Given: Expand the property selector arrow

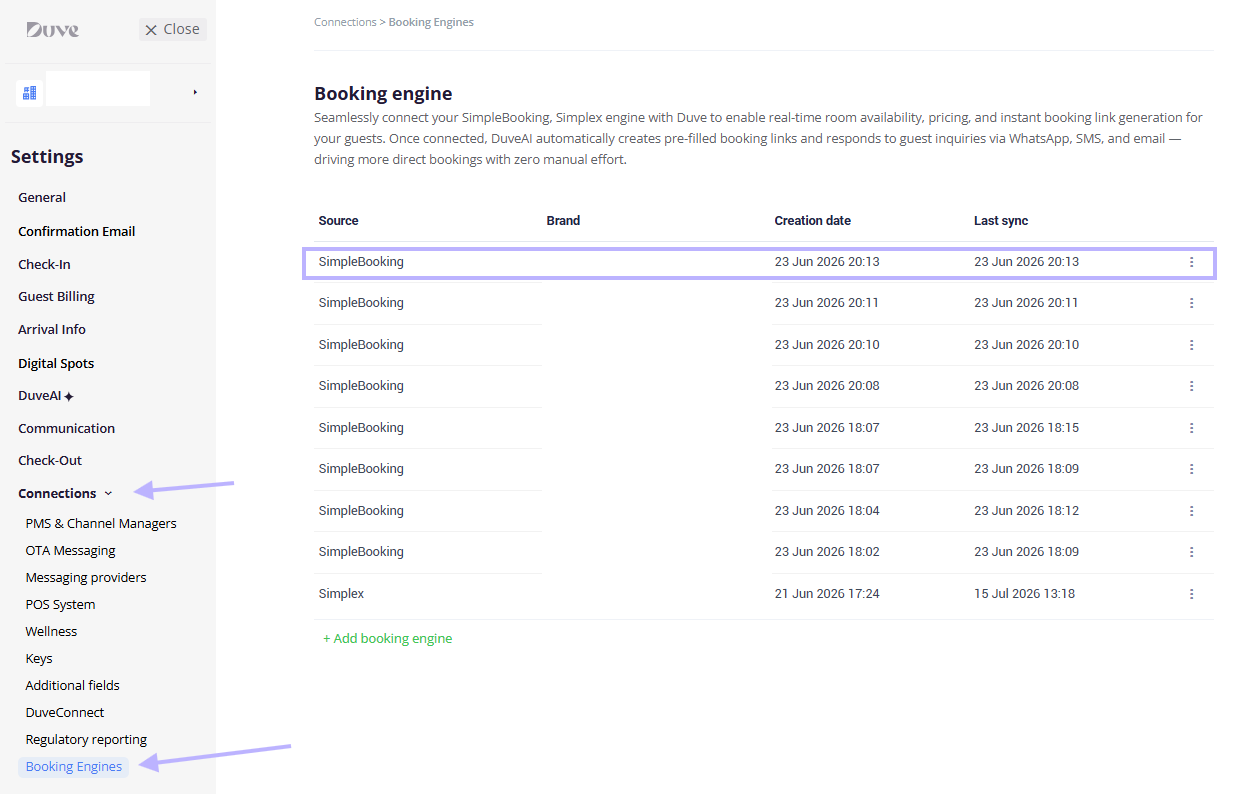Looking at the screenshot, I should point(195,92).
